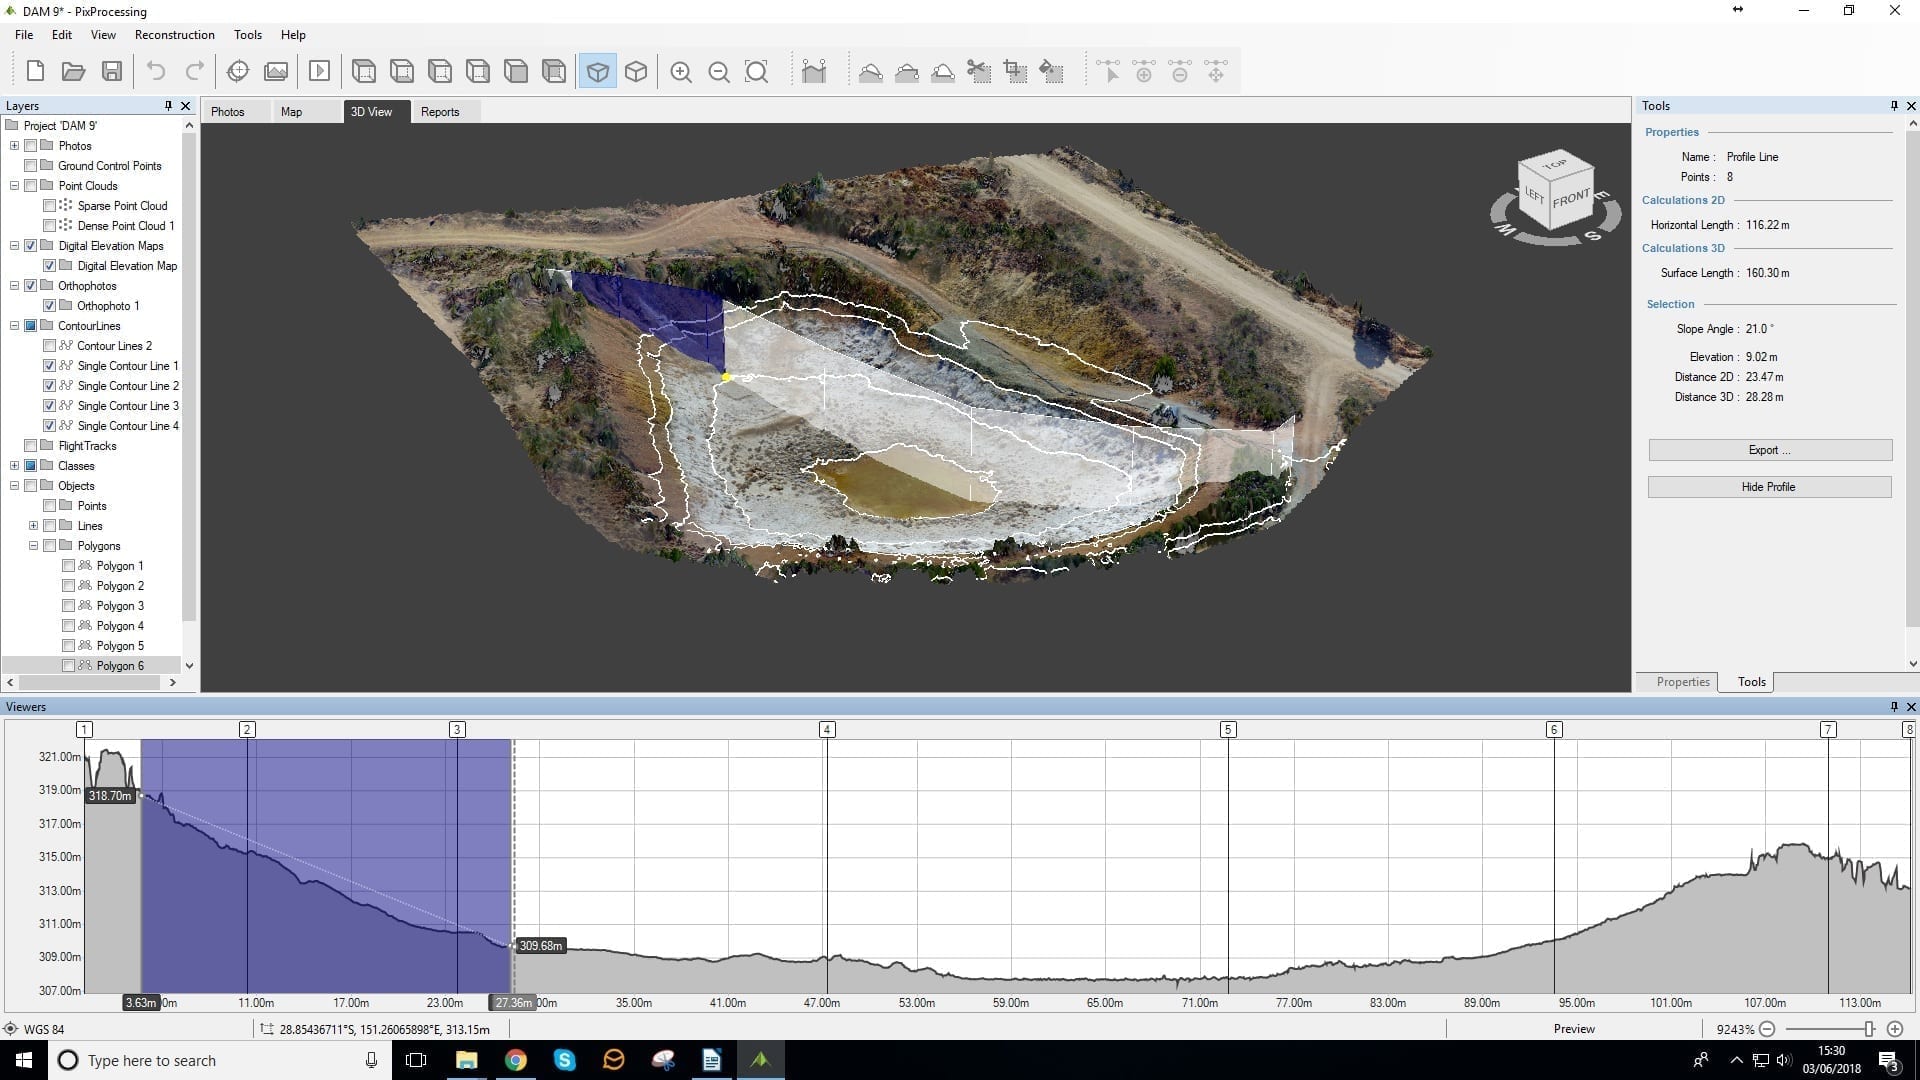
Task: Click the profile line tool icon
Action: pos(814,71)
